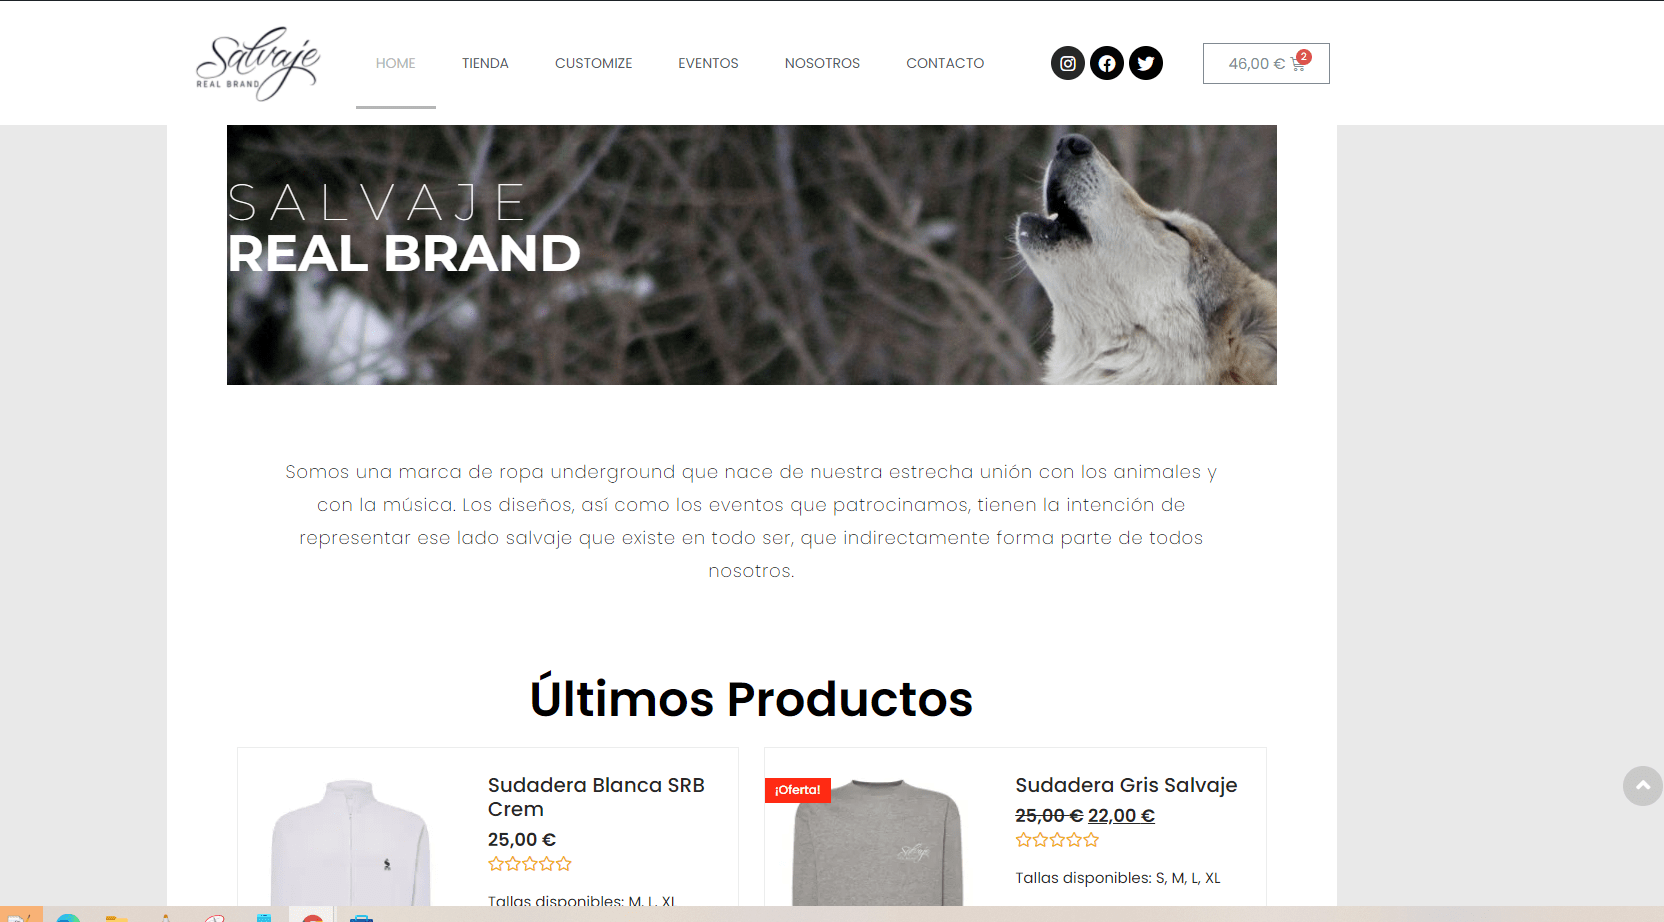The width and height of the screenshot is (1664, 922).
Task: Go to the HOME menu item
Action: (x=396, y=63)
